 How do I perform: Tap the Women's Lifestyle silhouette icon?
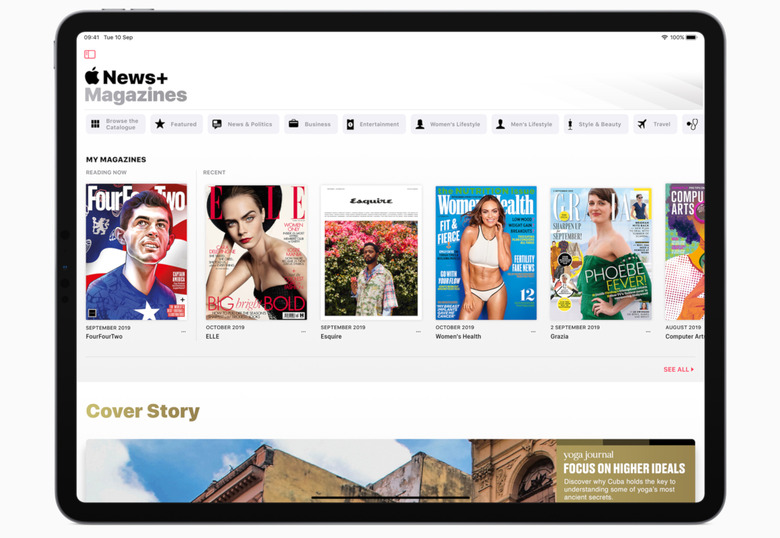tap(420, 125)
